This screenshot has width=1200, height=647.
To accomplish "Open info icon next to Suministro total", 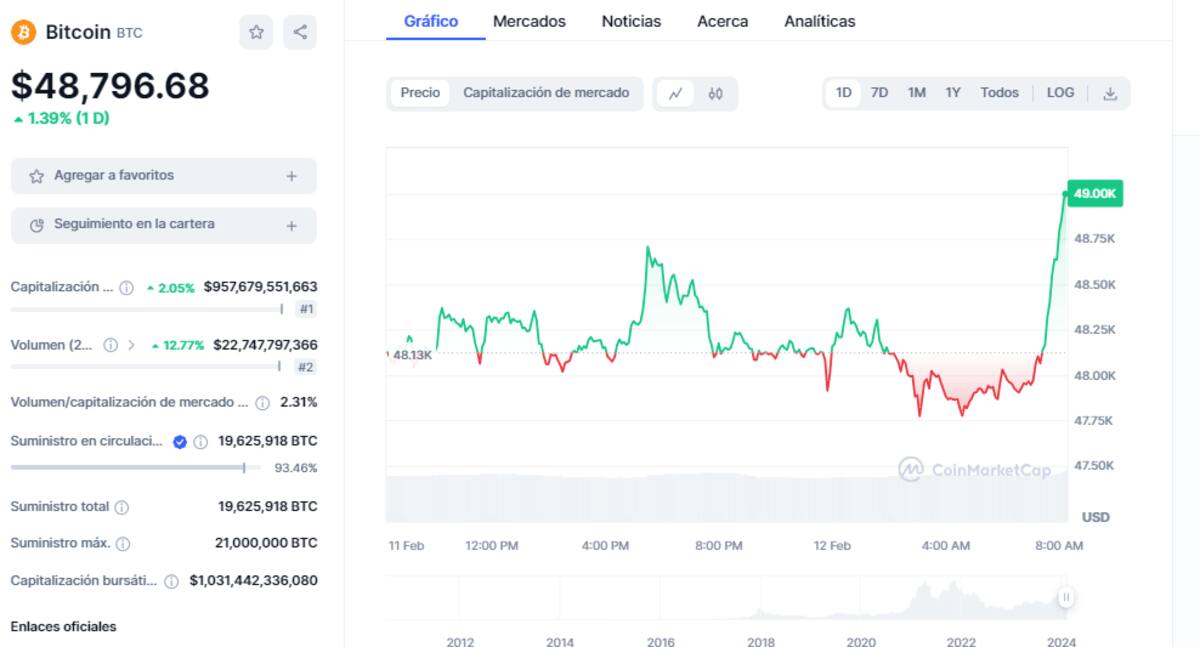I will tap(122, 507).
